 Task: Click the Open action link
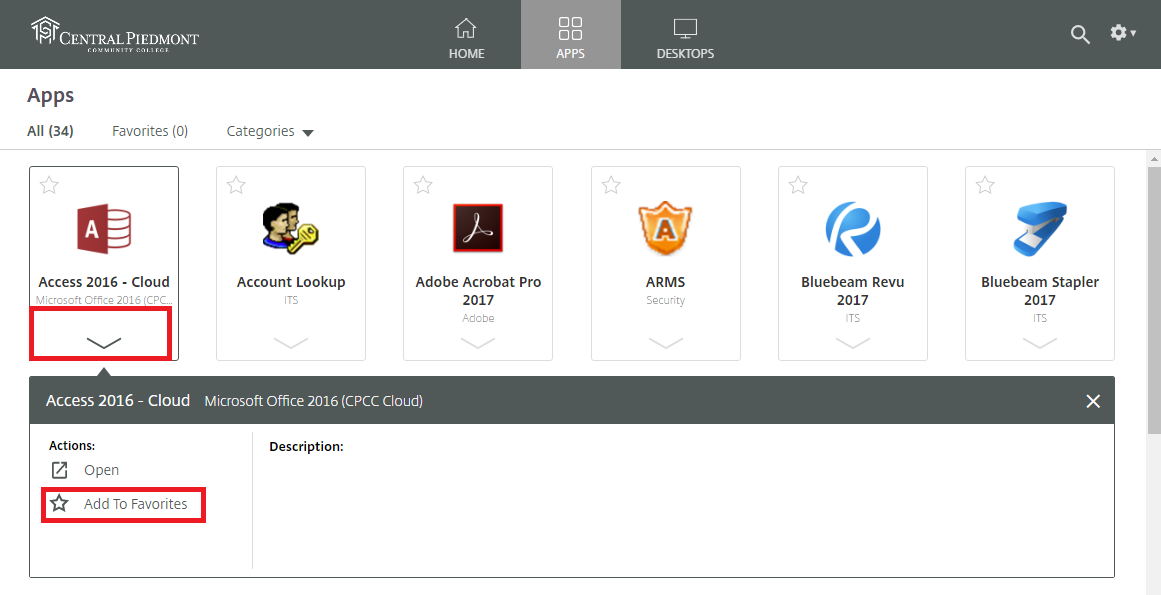(101, 470)
